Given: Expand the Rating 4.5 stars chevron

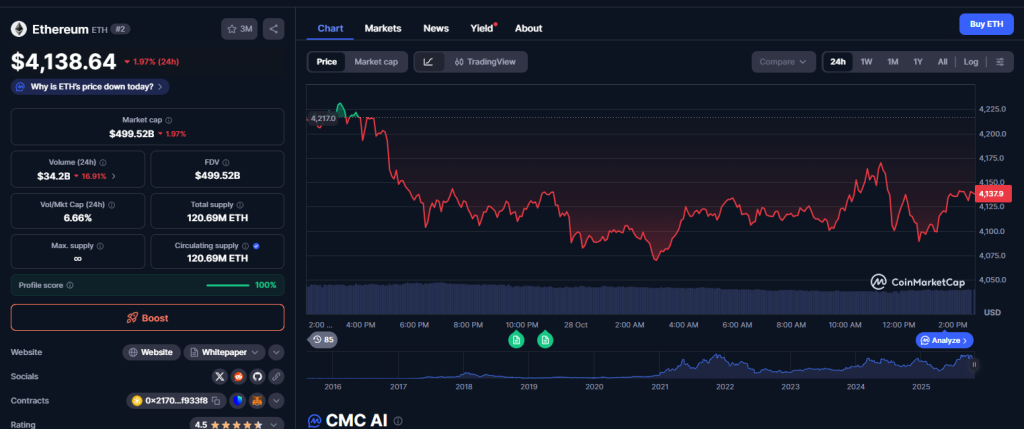Looking at the screenshot, I should click(276, 424).
